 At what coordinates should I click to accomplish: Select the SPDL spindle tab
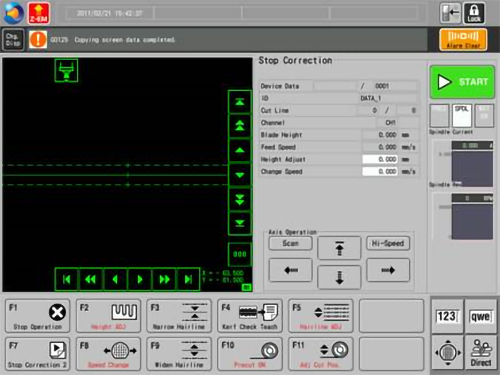(x=462, y=116)
